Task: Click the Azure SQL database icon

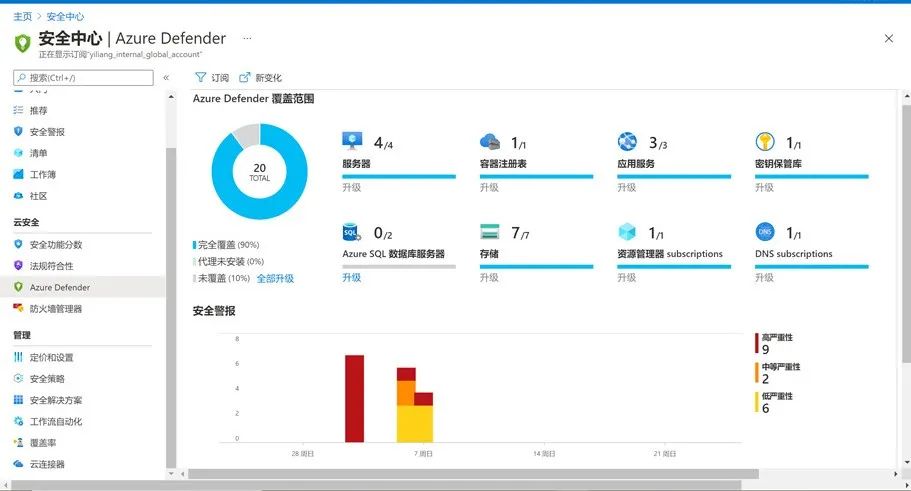Action: pyautogui.click(x=352, y=232)
